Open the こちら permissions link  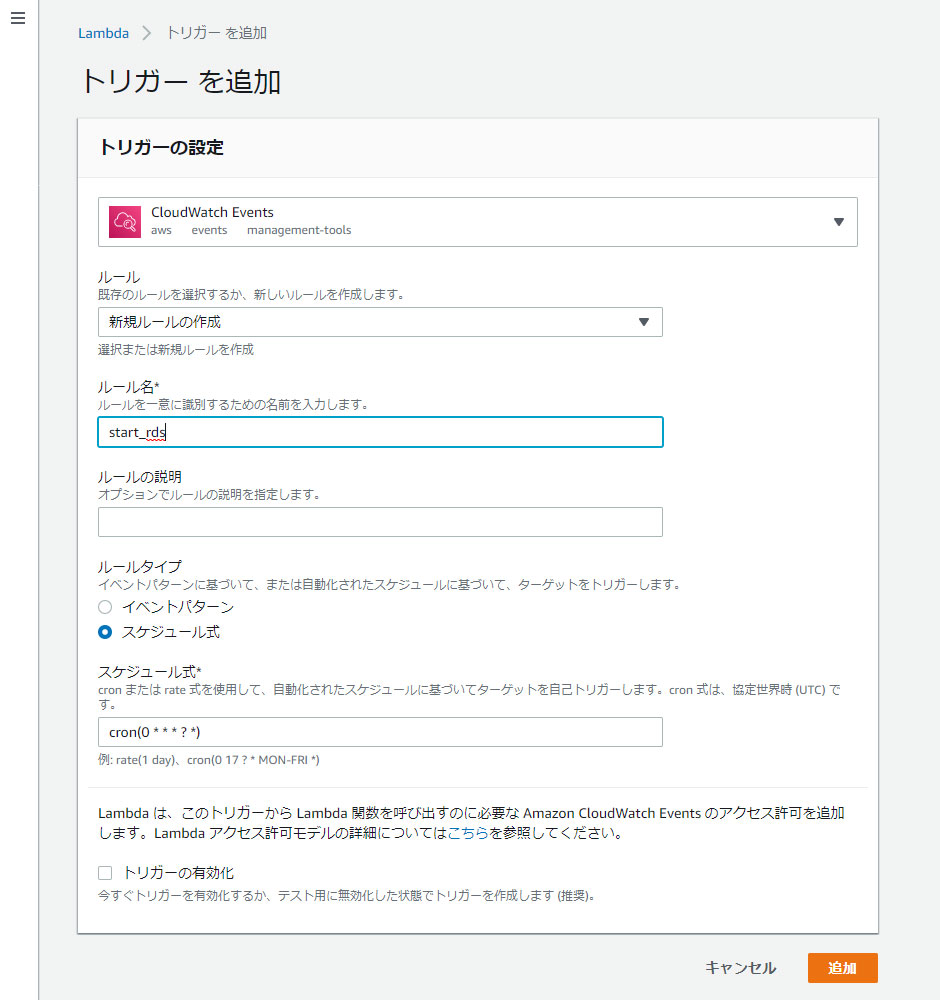click(x=467, y=833)
